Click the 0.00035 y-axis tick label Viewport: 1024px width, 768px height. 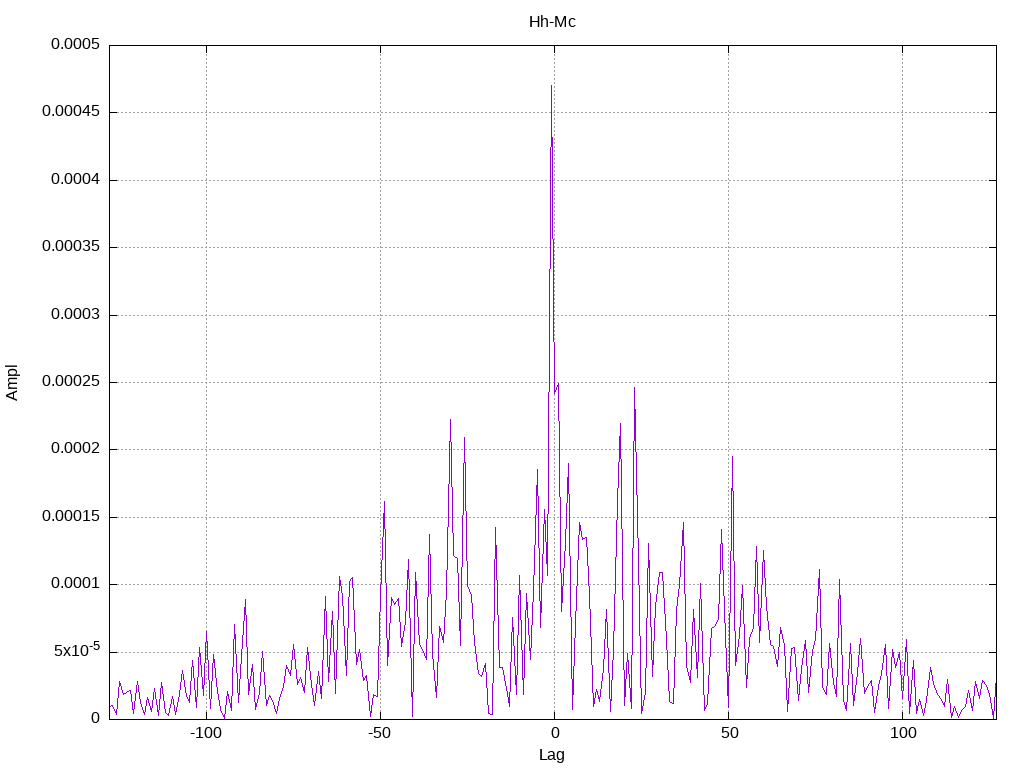[x=71, y=247]
